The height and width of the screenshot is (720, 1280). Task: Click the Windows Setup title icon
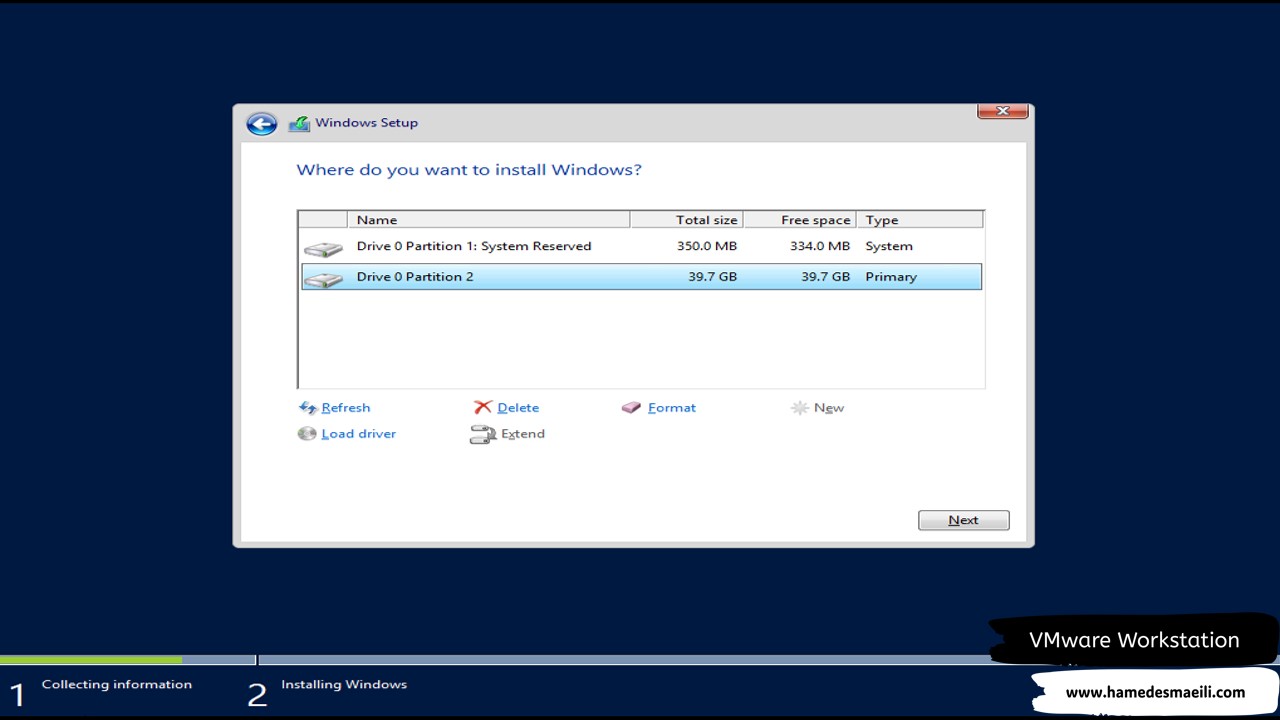tap(299, 124)
